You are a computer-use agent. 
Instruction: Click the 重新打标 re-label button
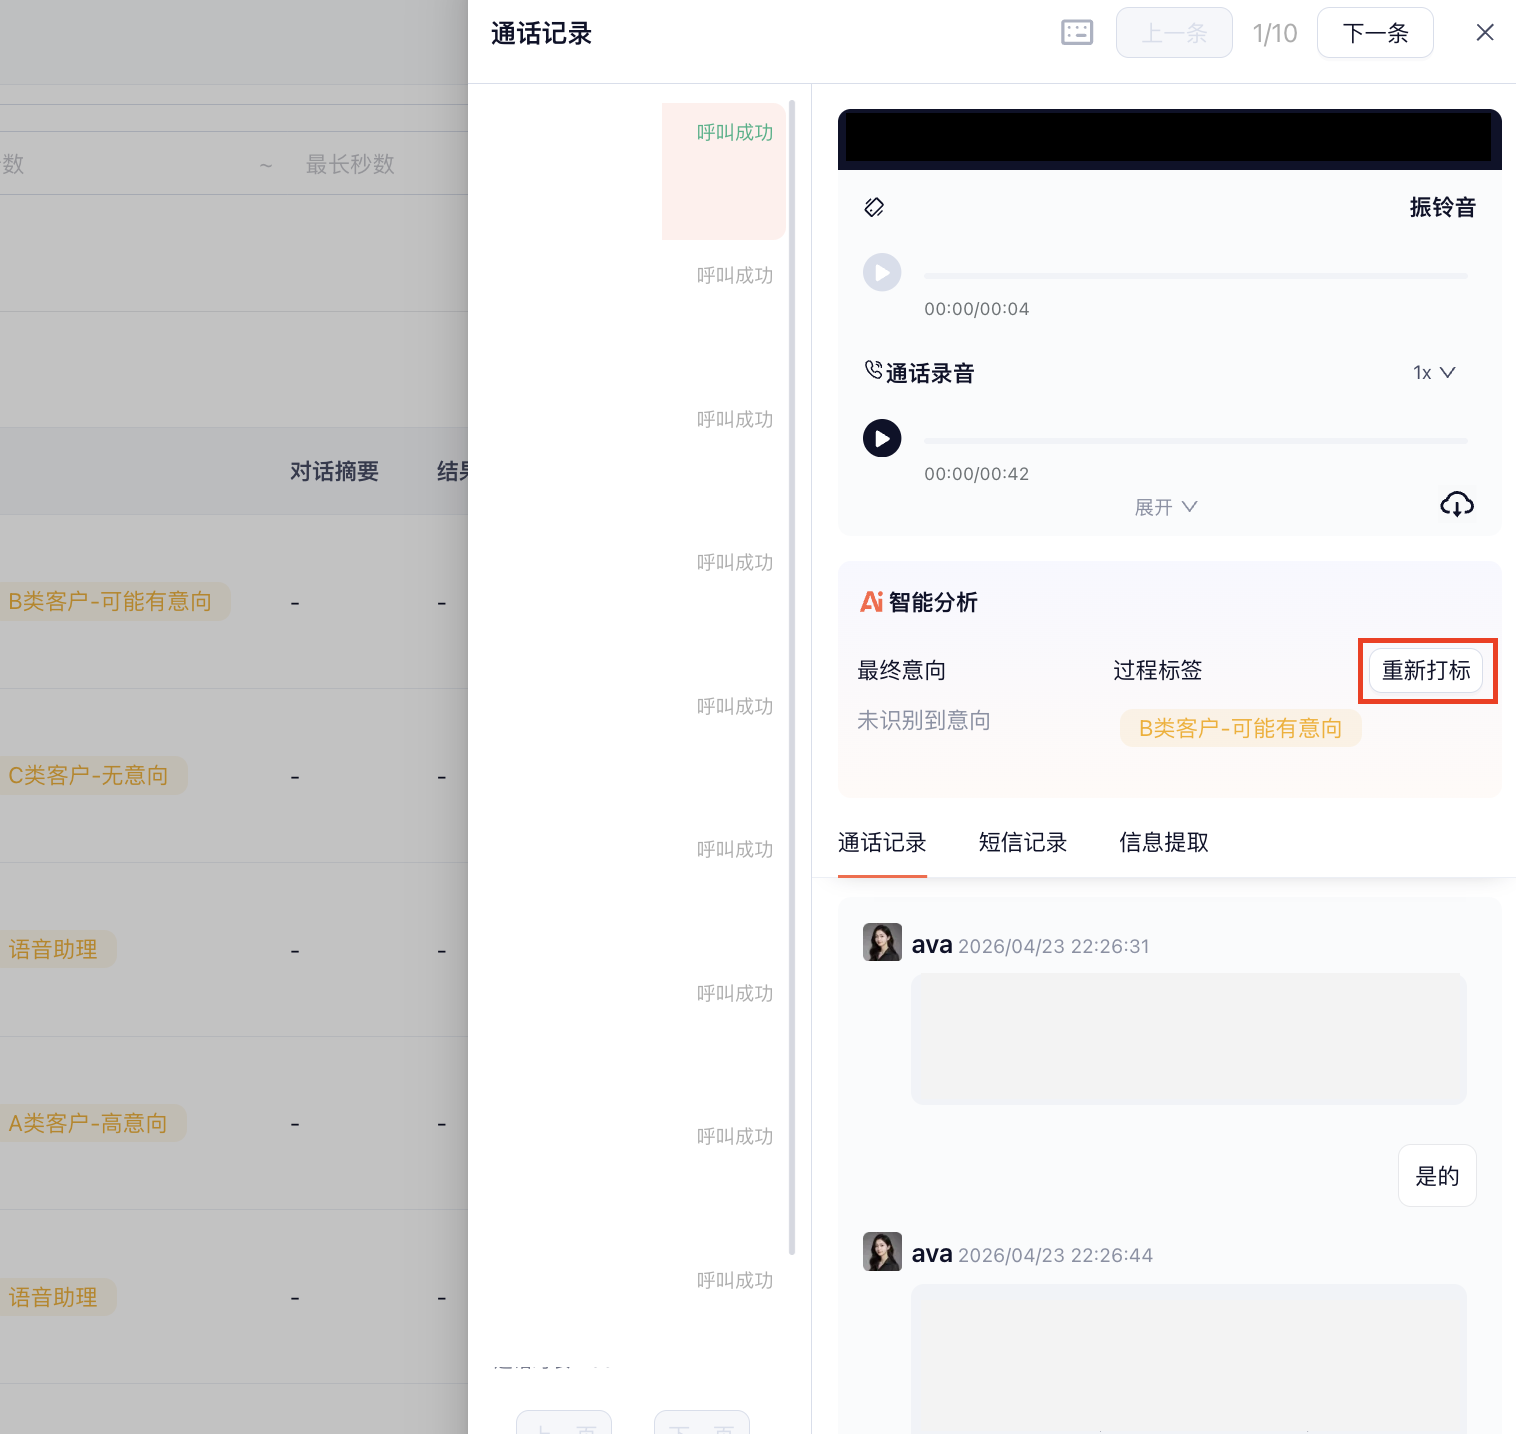click(1427, 670)
